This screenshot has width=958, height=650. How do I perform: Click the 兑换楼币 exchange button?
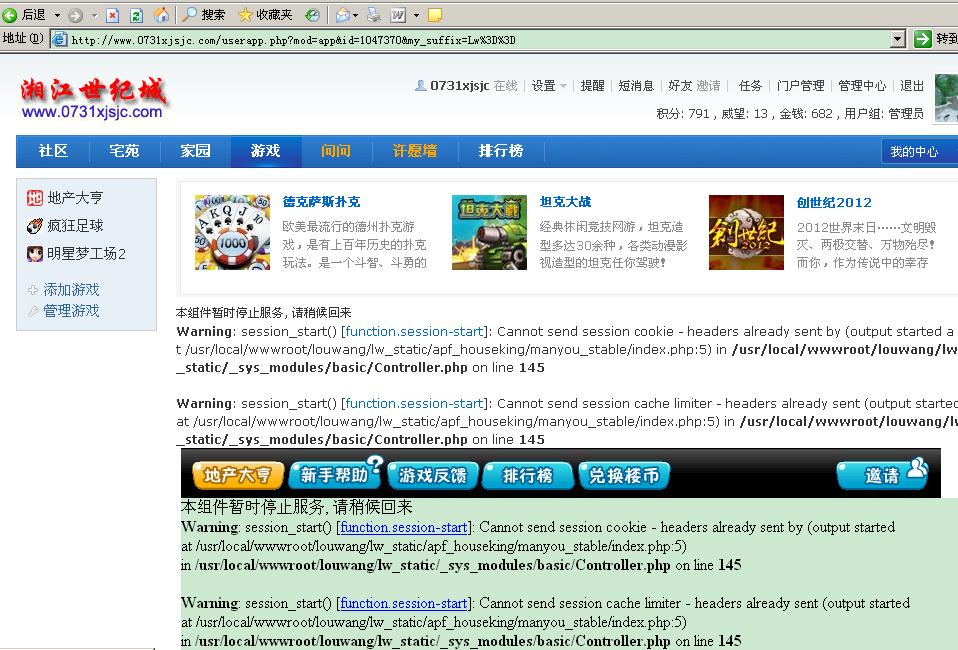[x=624, y=475]
